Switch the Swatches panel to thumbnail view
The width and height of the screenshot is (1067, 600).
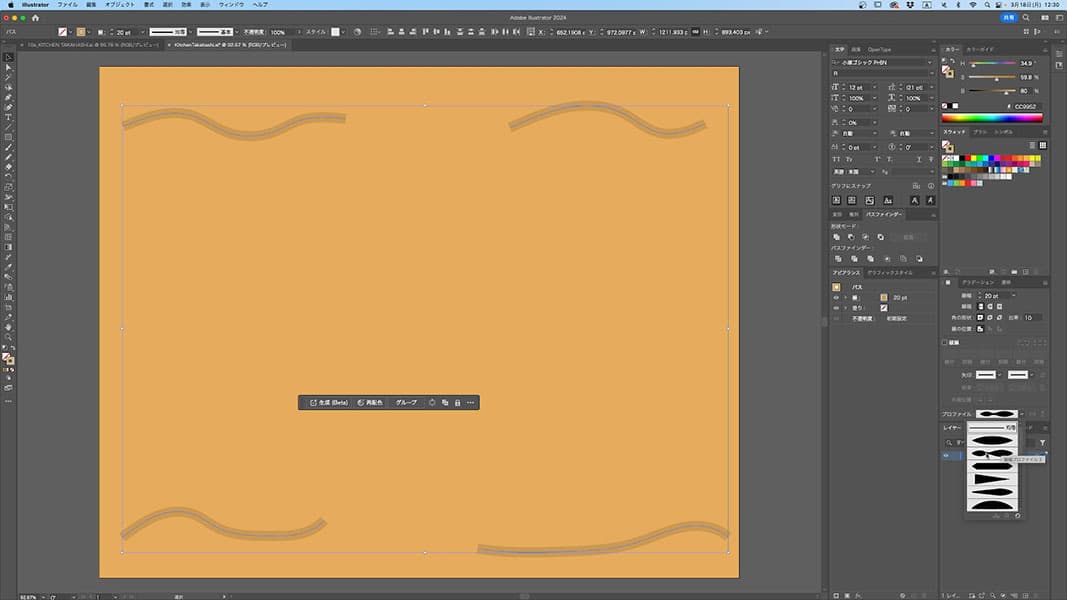1043,144
